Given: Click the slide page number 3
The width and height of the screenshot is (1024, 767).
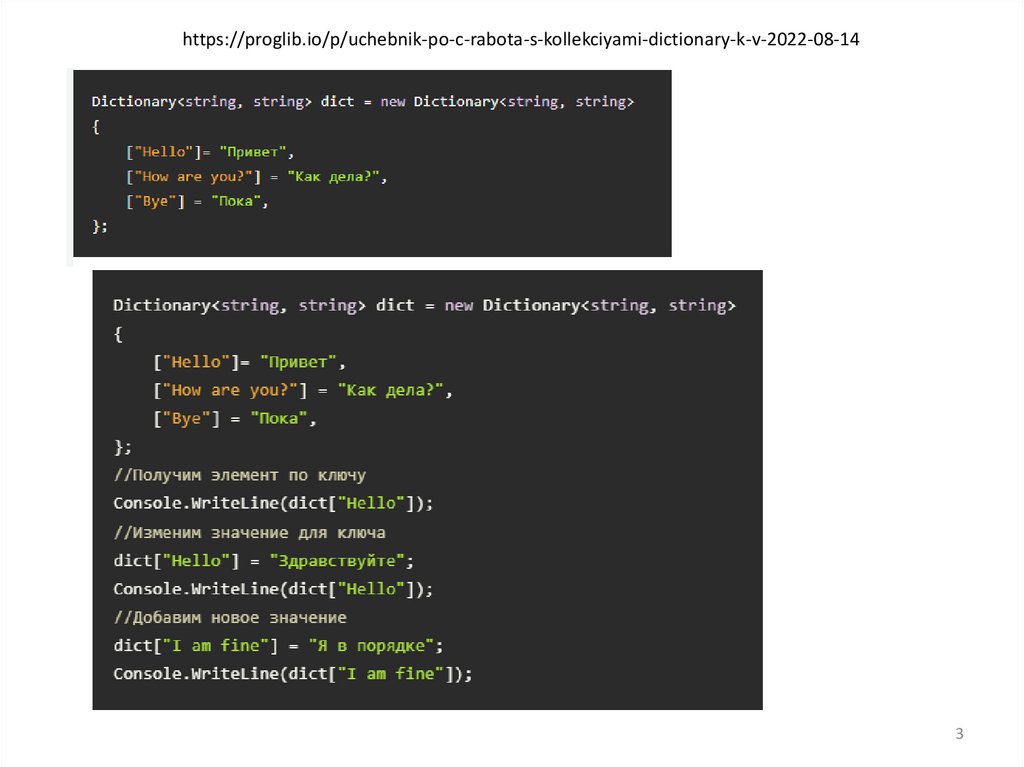Looking at the screenshot, I should pyautogui.click(x=959, y=734).
